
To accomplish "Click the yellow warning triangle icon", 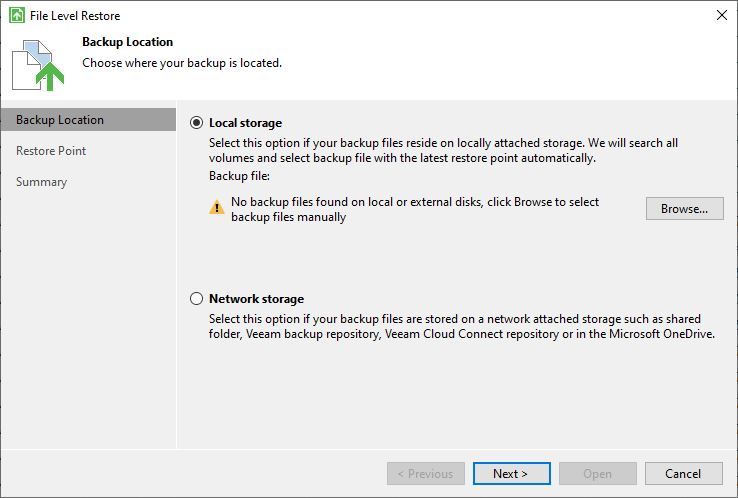I will coord(217,207).
